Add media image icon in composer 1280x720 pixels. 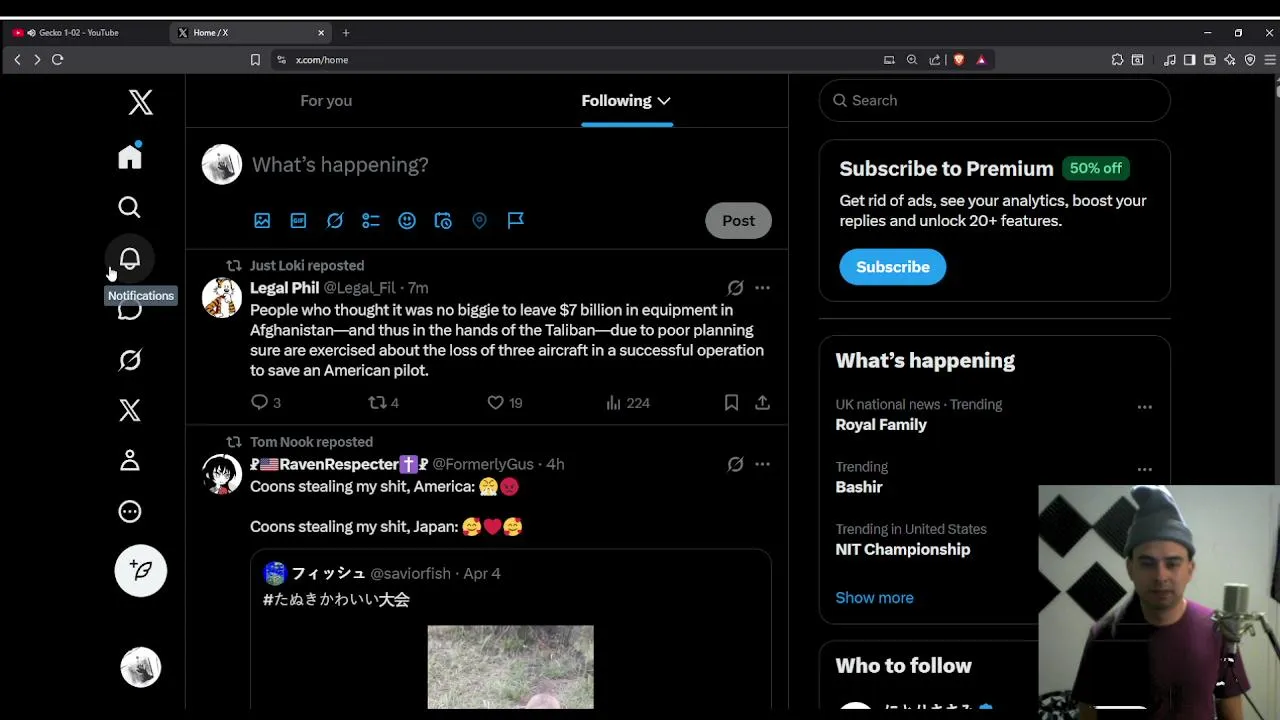click(262, 220)
